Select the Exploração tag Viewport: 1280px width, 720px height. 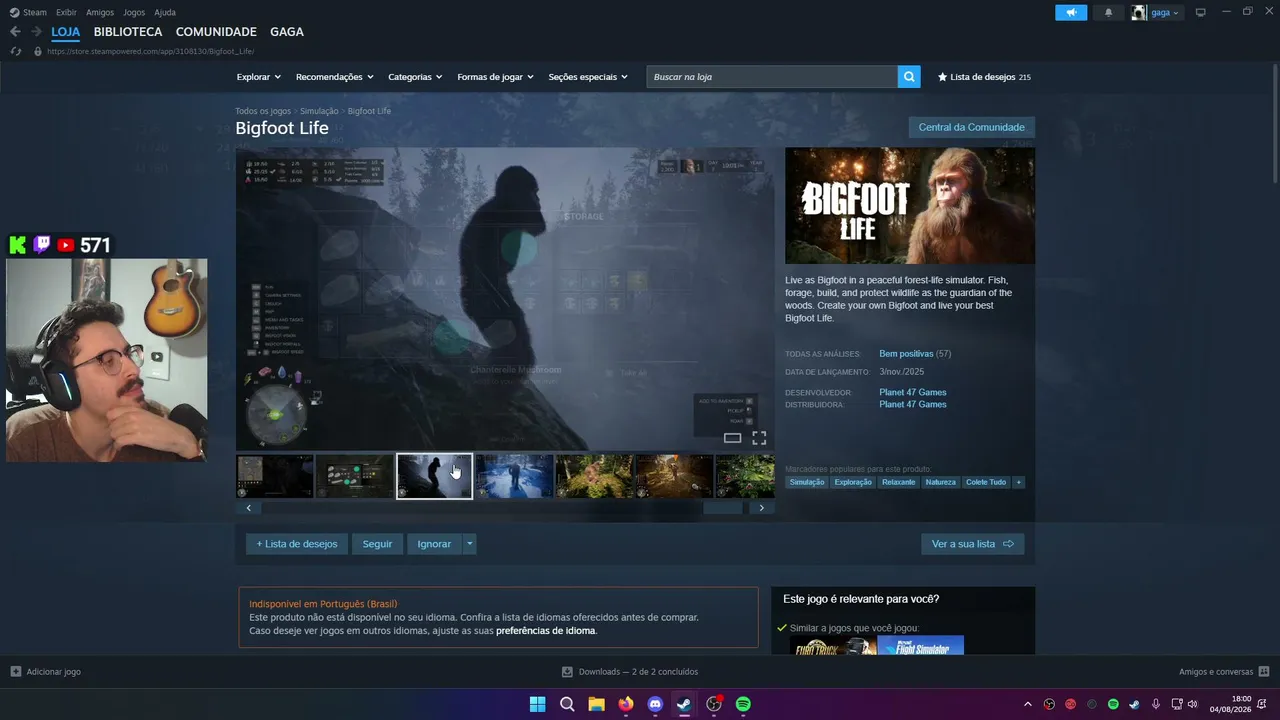[x=853, y=482]
